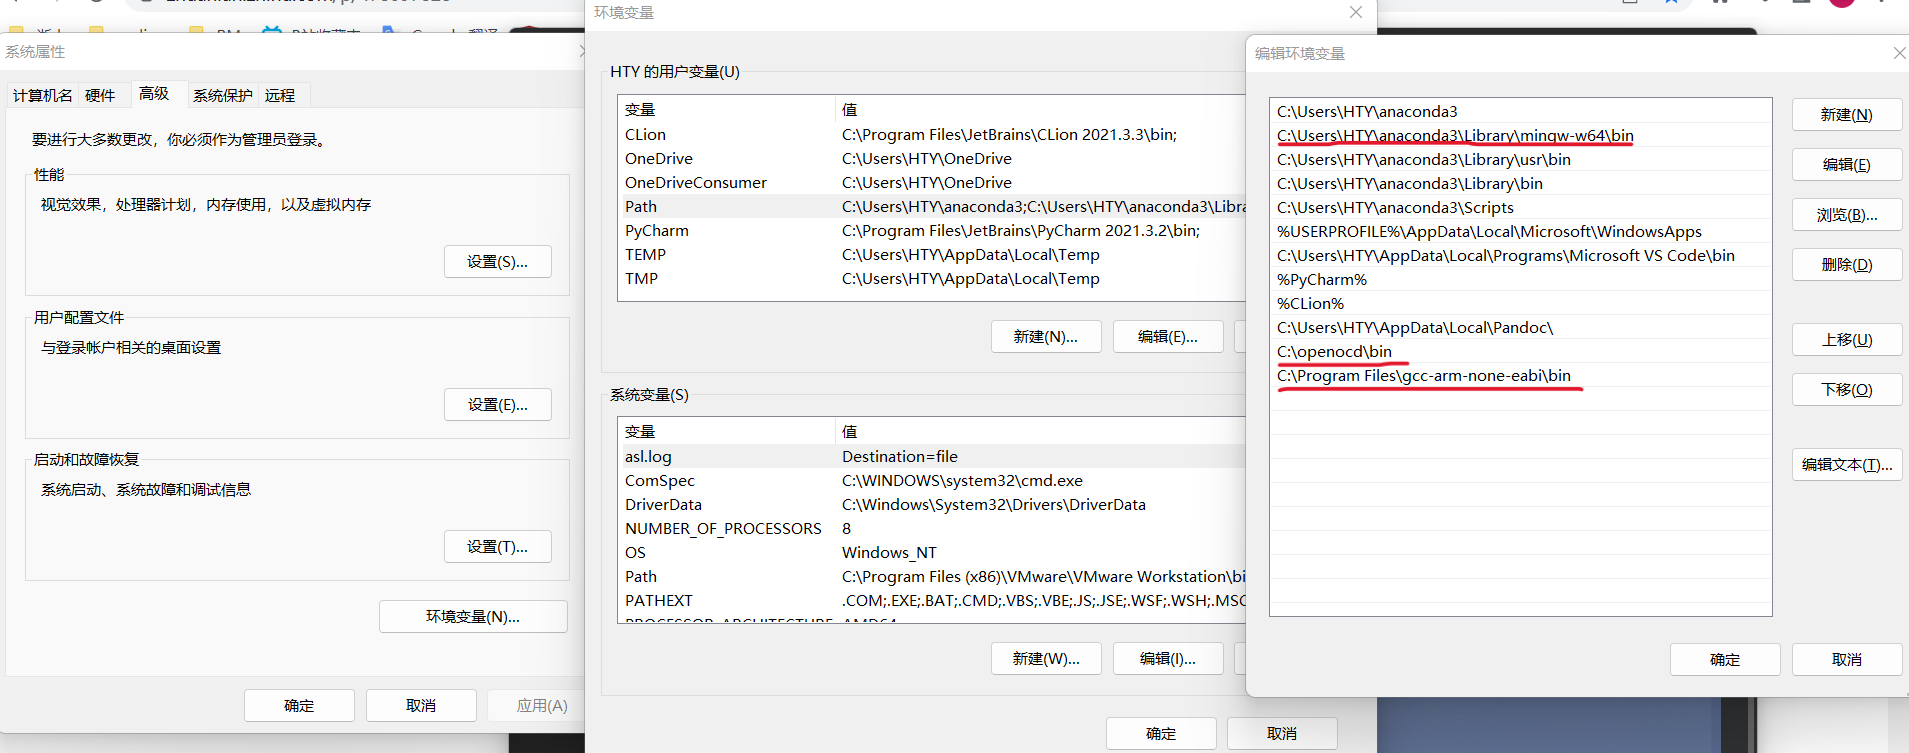The width and height of the screenshot is (1909, 753).
Task: Select the gcc-arm-none-eabi\bin path entry
Action: click(1423, 376)
